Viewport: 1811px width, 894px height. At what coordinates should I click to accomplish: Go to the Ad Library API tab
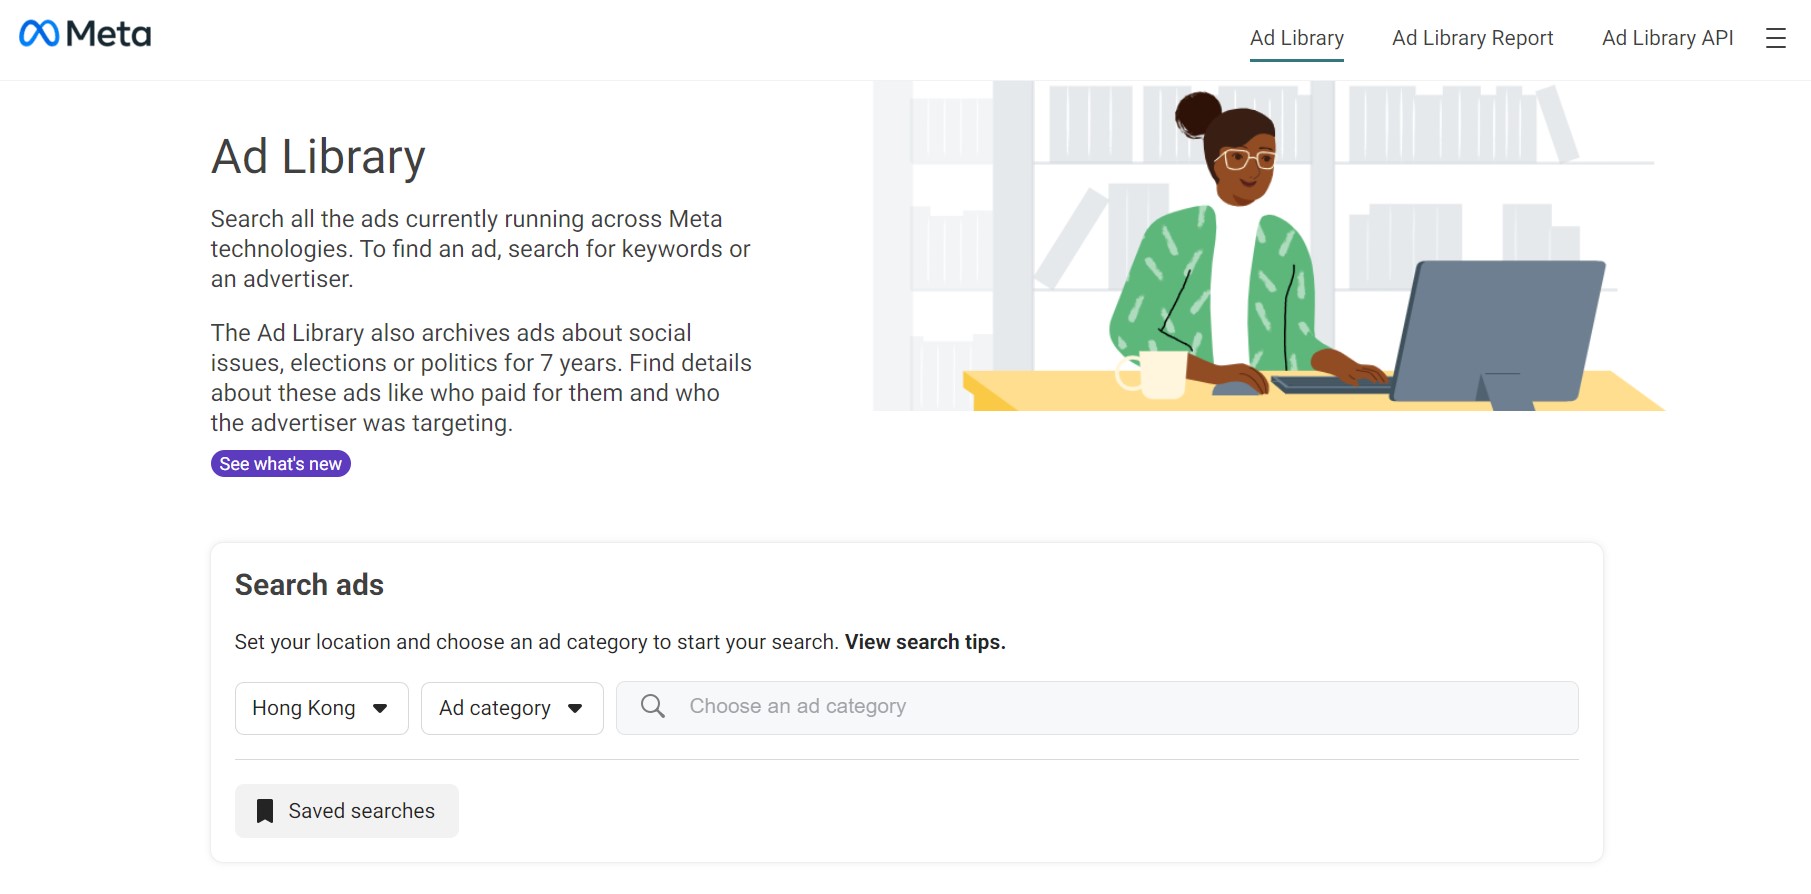(1667, 38)
